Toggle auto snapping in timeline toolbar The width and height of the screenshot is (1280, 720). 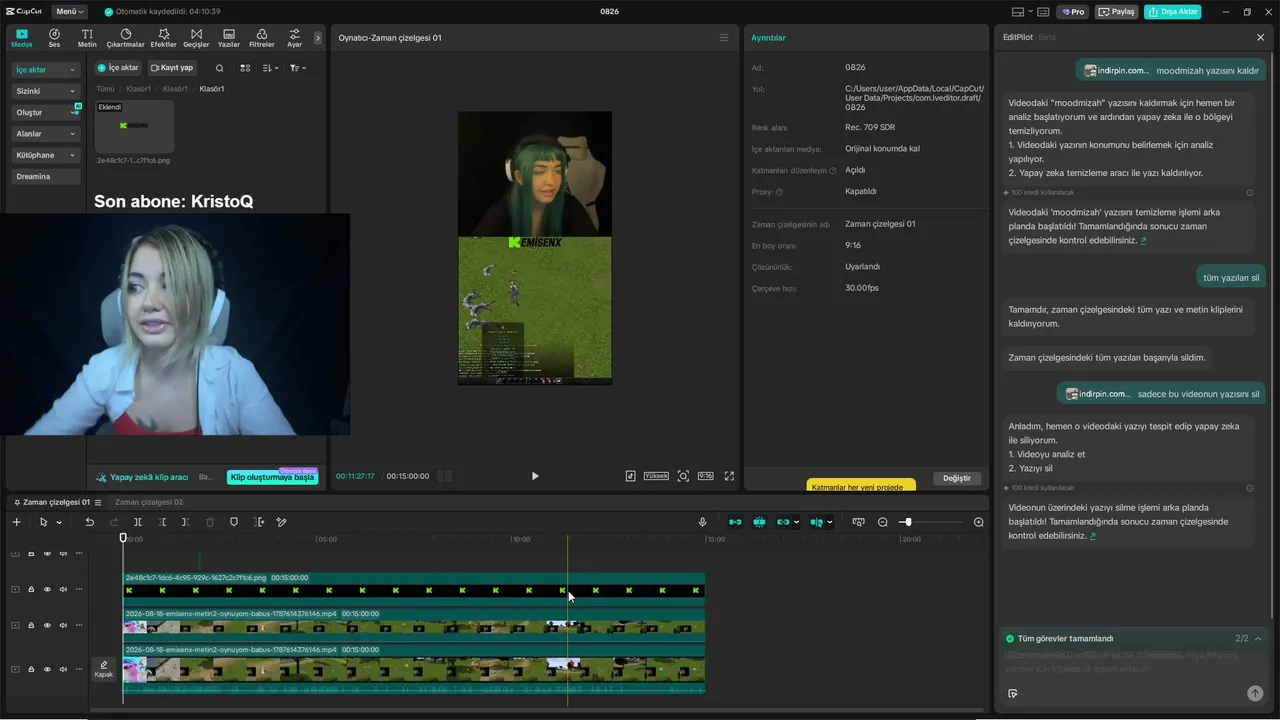759,522
